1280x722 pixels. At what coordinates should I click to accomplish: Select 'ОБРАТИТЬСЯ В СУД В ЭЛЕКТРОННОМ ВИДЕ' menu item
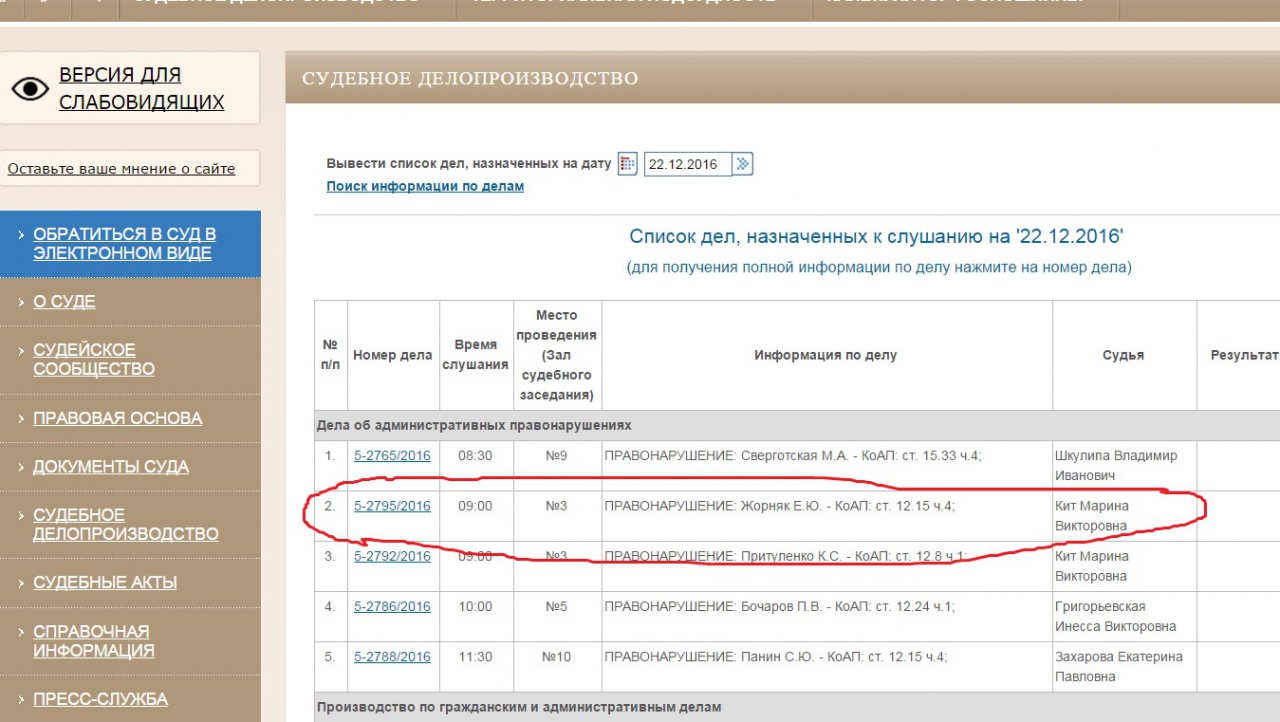click(x=124, y=244)
